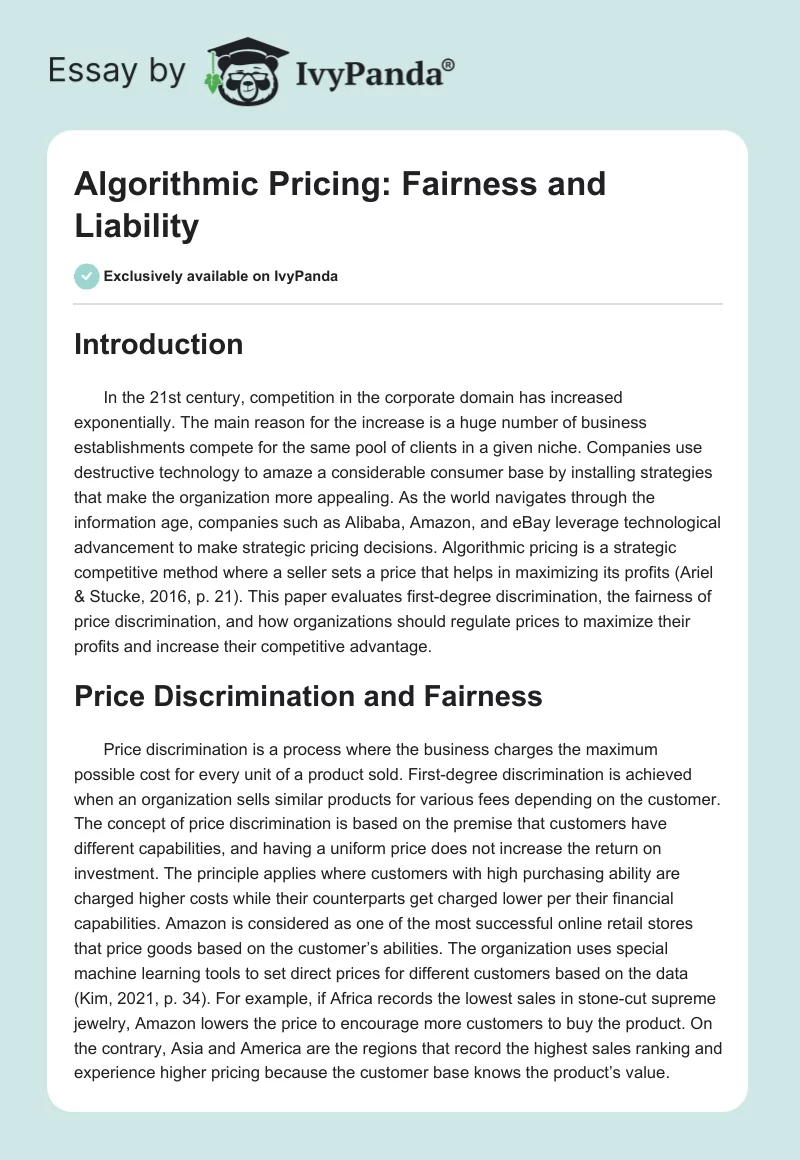Click the "Introduction" section heading
800x1160 pixels.
pos(159,344)
